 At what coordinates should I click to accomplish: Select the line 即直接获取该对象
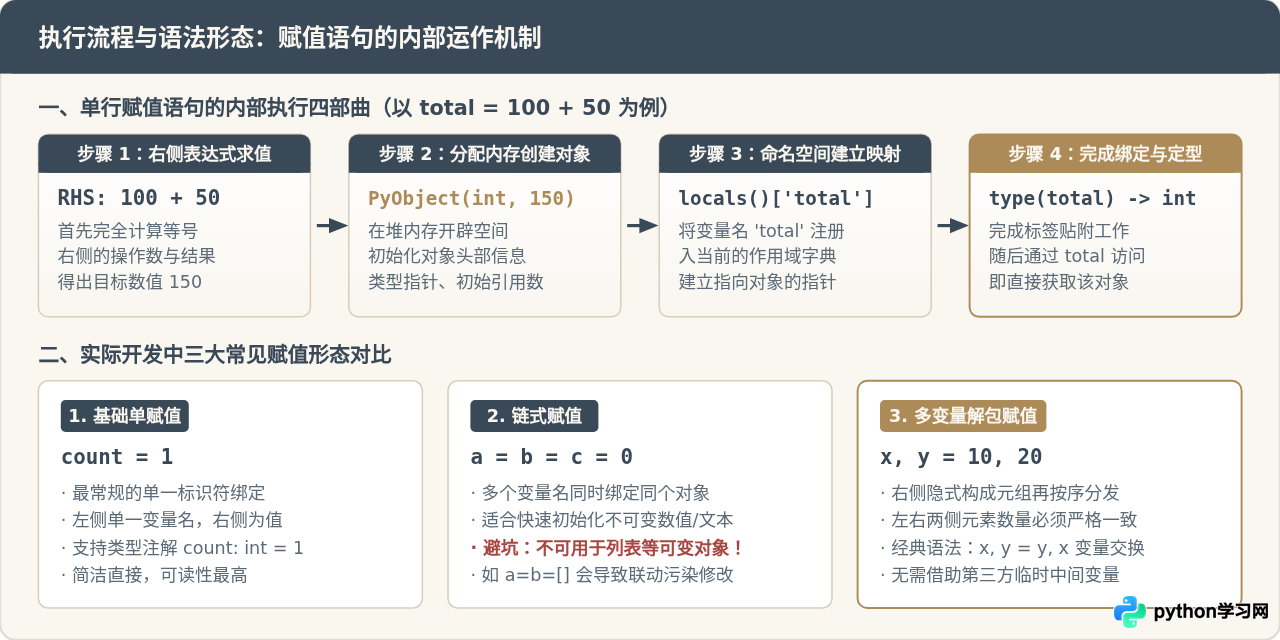click(x=1059, y=282)
